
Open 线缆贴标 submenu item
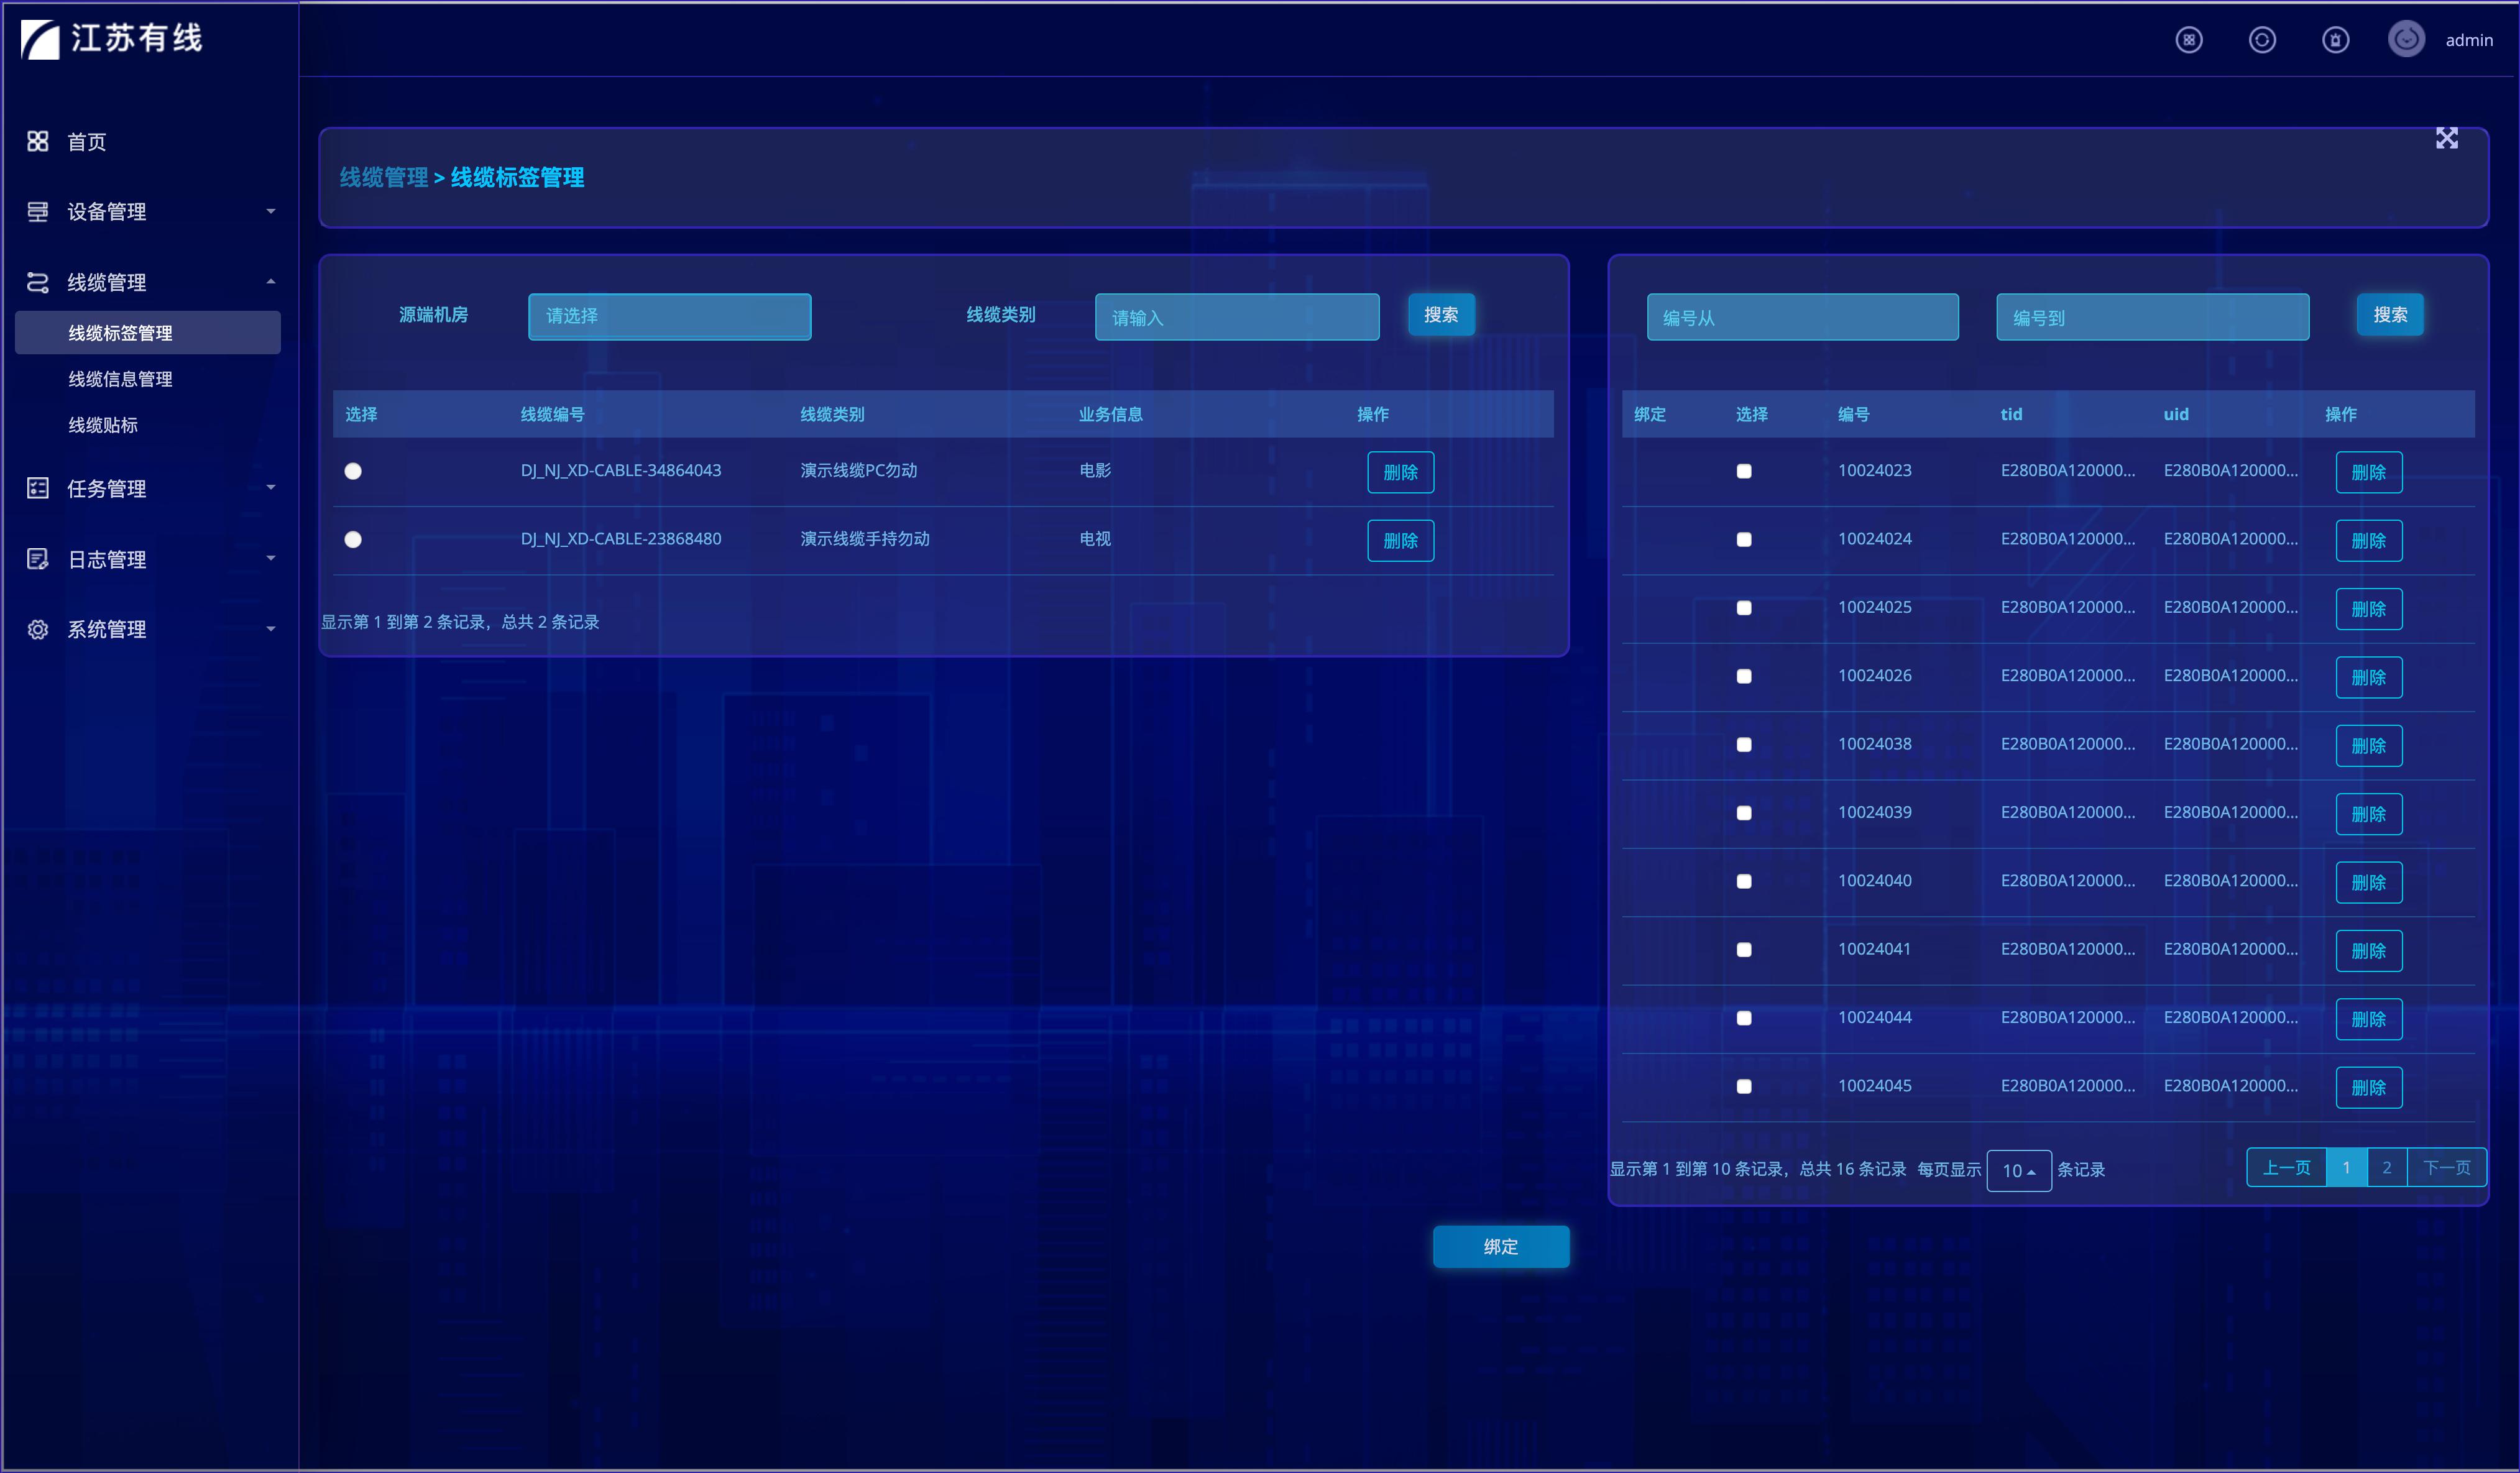pyautogui.click(x=103, y=425)
